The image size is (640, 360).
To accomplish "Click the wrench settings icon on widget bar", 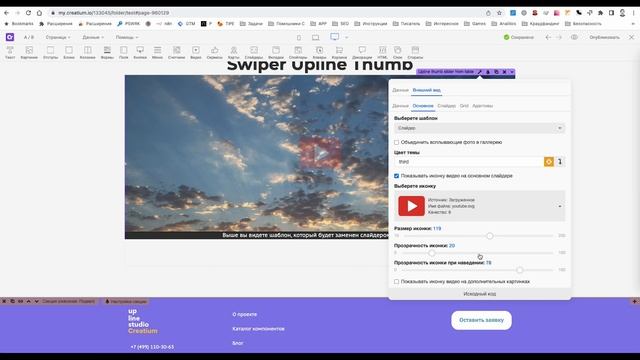I will (x=480, y=72).
